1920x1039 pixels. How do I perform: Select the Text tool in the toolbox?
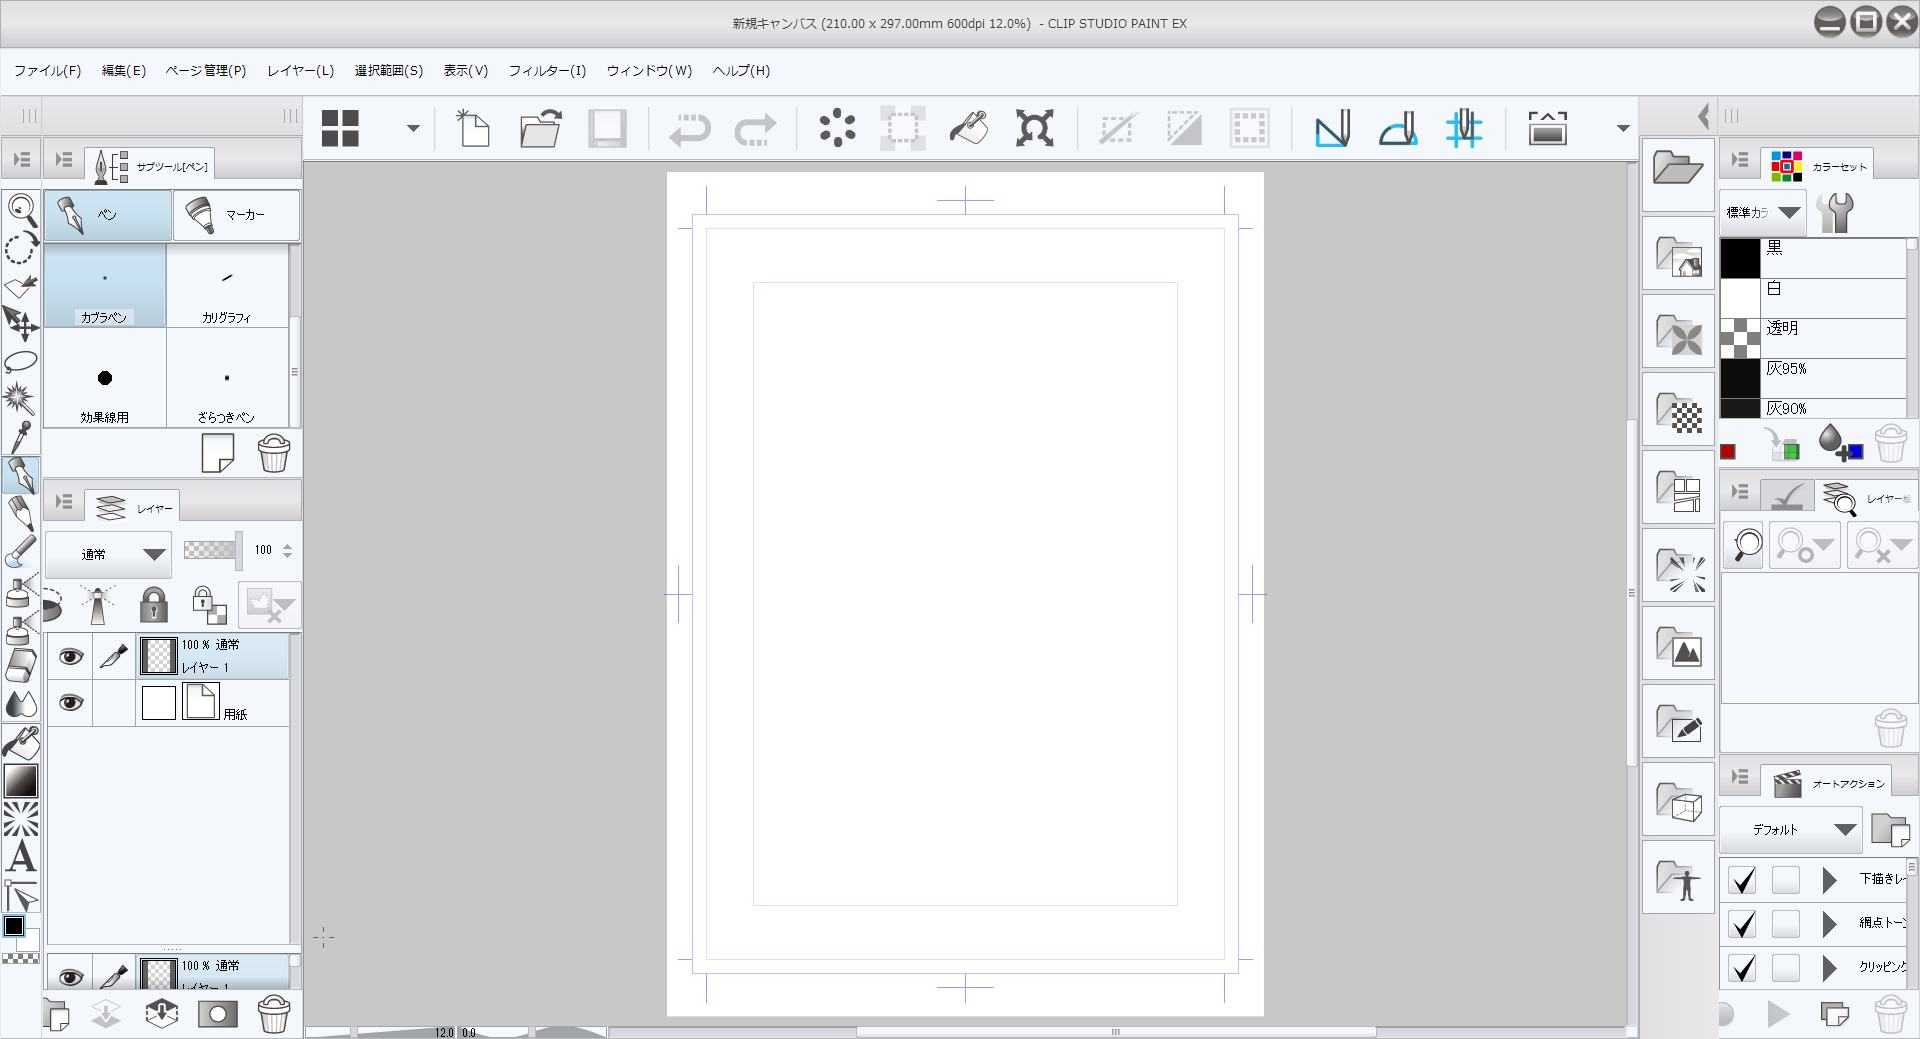tap(21, 858)
